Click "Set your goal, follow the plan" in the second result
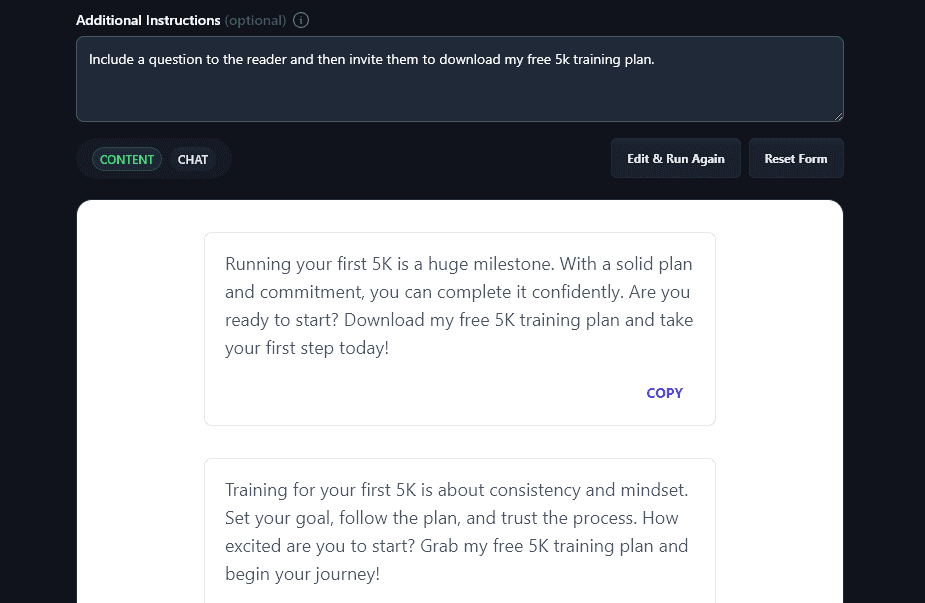The width and height of the screenshot is (925, 603). (x=335, y=518)
